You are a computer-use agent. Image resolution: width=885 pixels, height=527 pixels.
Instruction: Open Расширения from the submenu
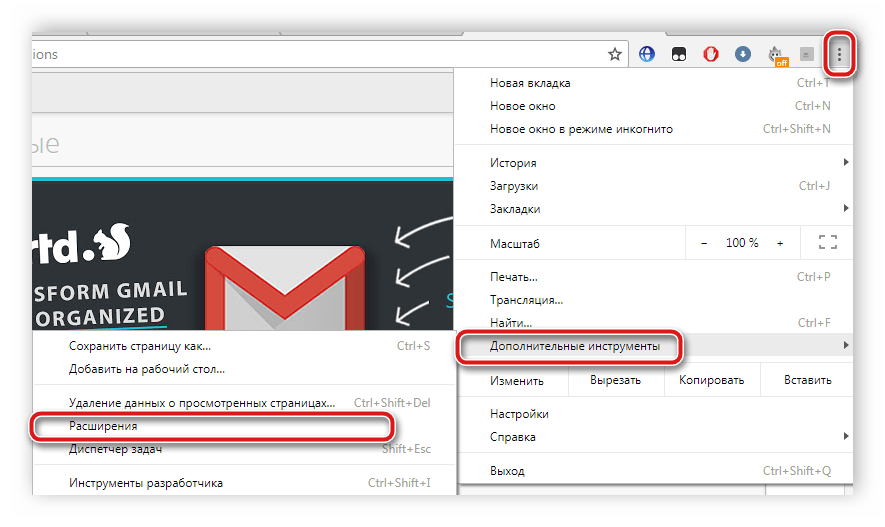pos(244,426)
